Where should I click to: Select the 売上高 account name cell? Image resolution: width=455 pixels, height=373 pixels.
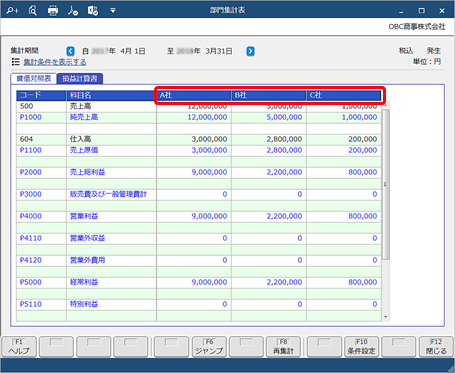click(x=111, y=106)
